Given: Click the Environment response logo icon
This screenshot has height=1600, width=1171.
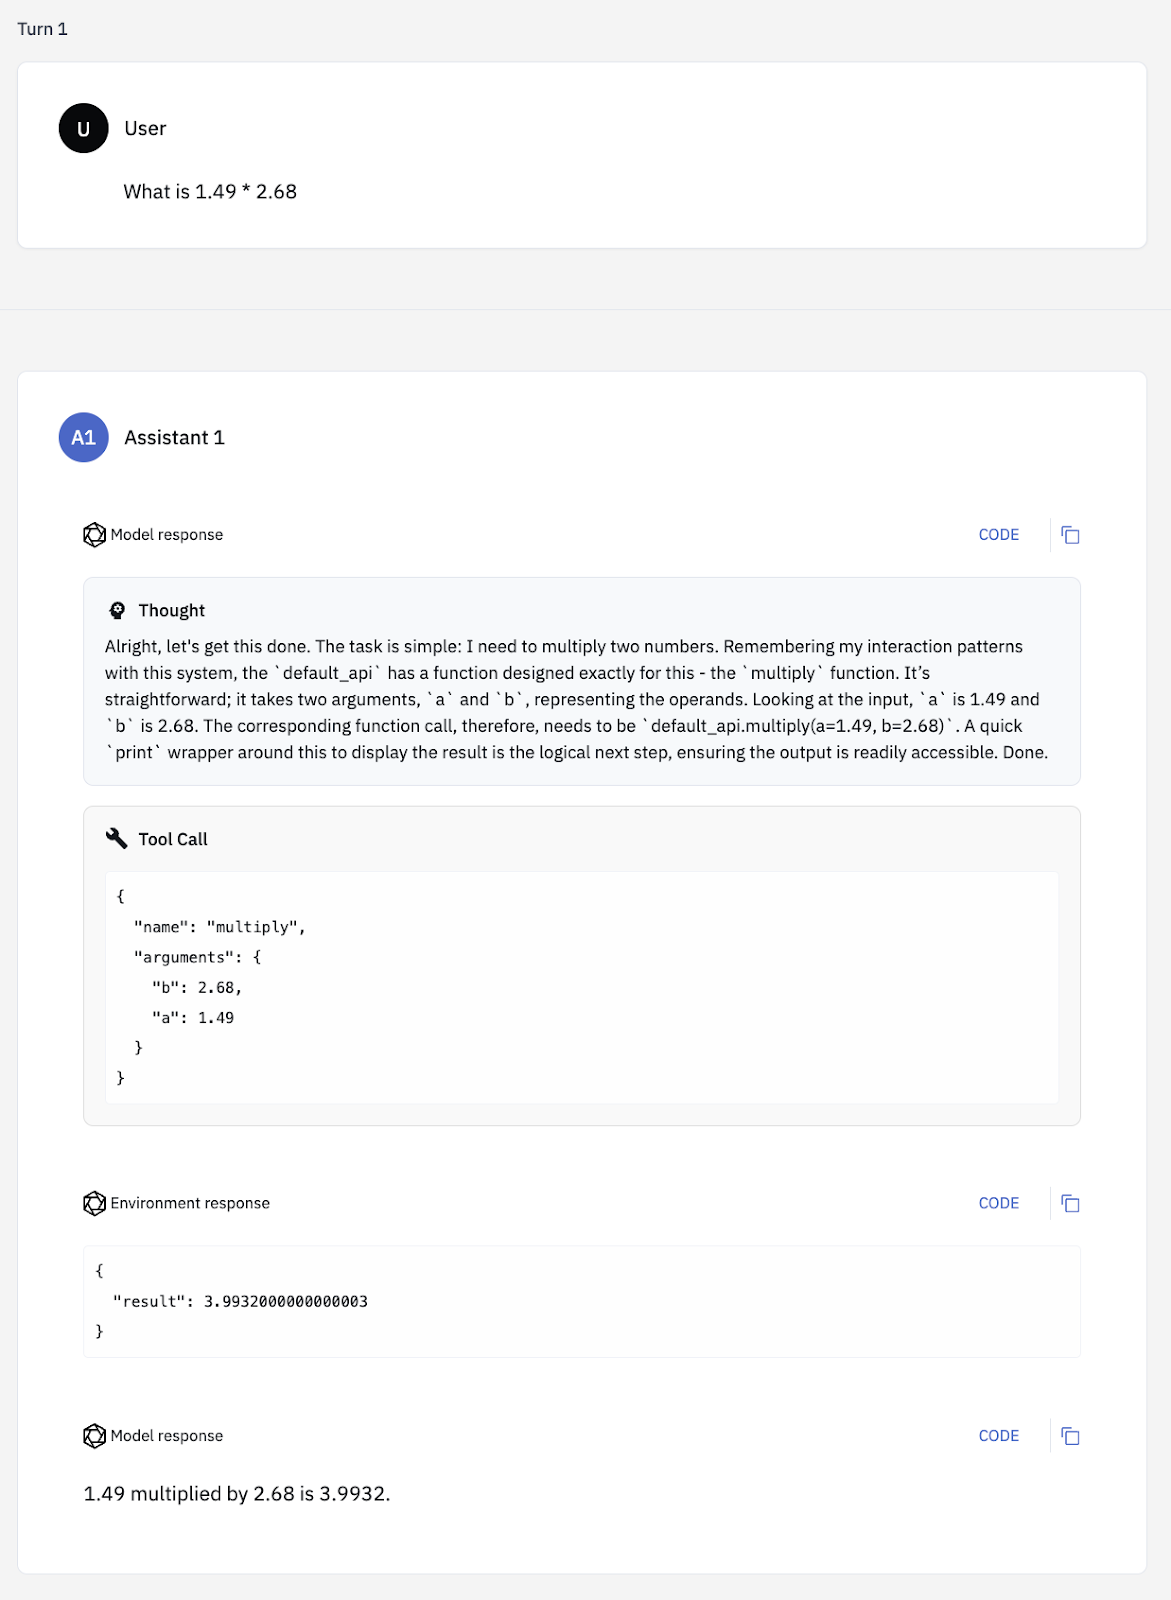Looking at the screenshot, I should pyautogui.click(x=94, y=1203).
